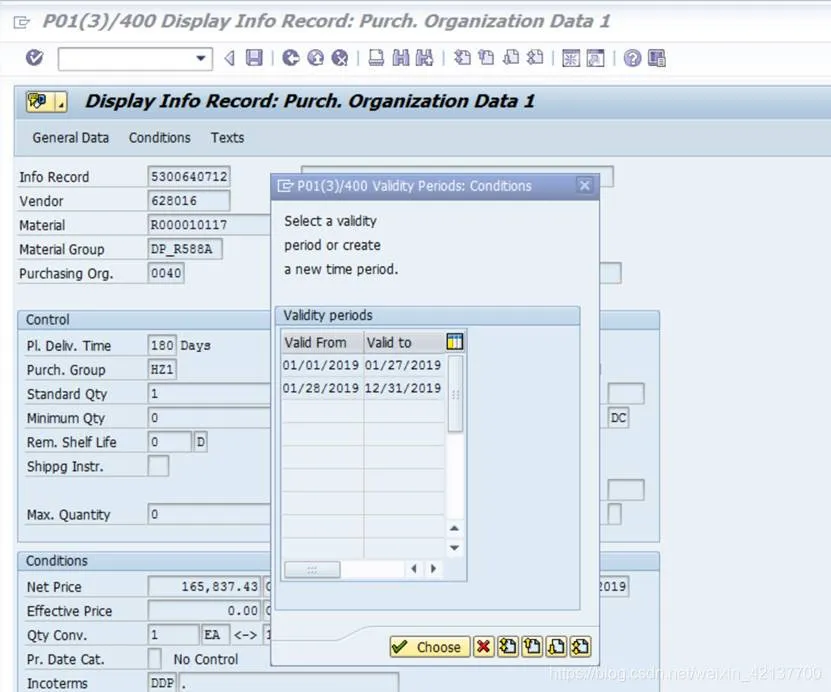The height and width of the screenshot is (692, 831).
Task: Click the Material Group field DP_R588A
Action: point(185,249)
